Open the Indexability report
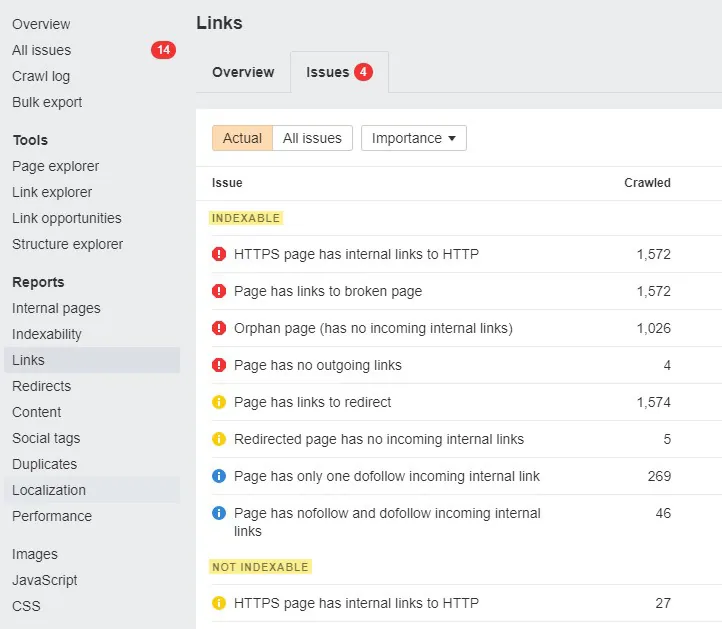722x629 pixels. (x=47, y=334)
